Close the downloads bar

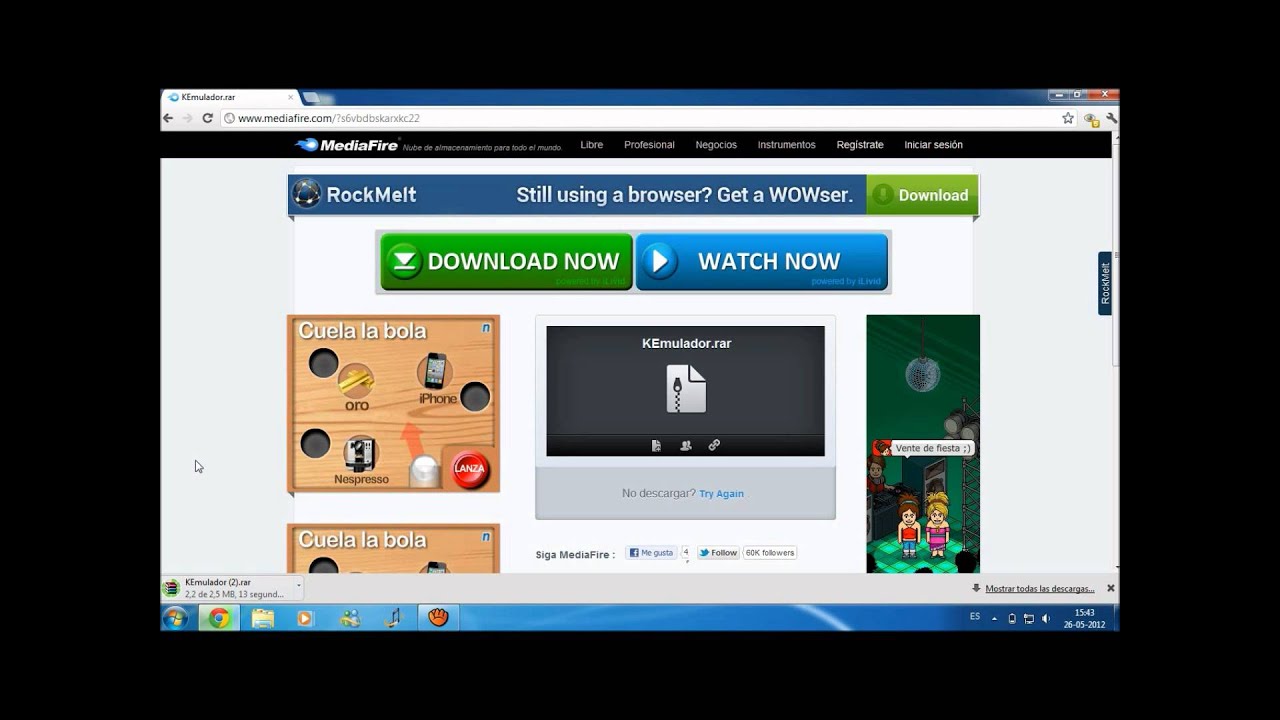(x=1110, y=589)
